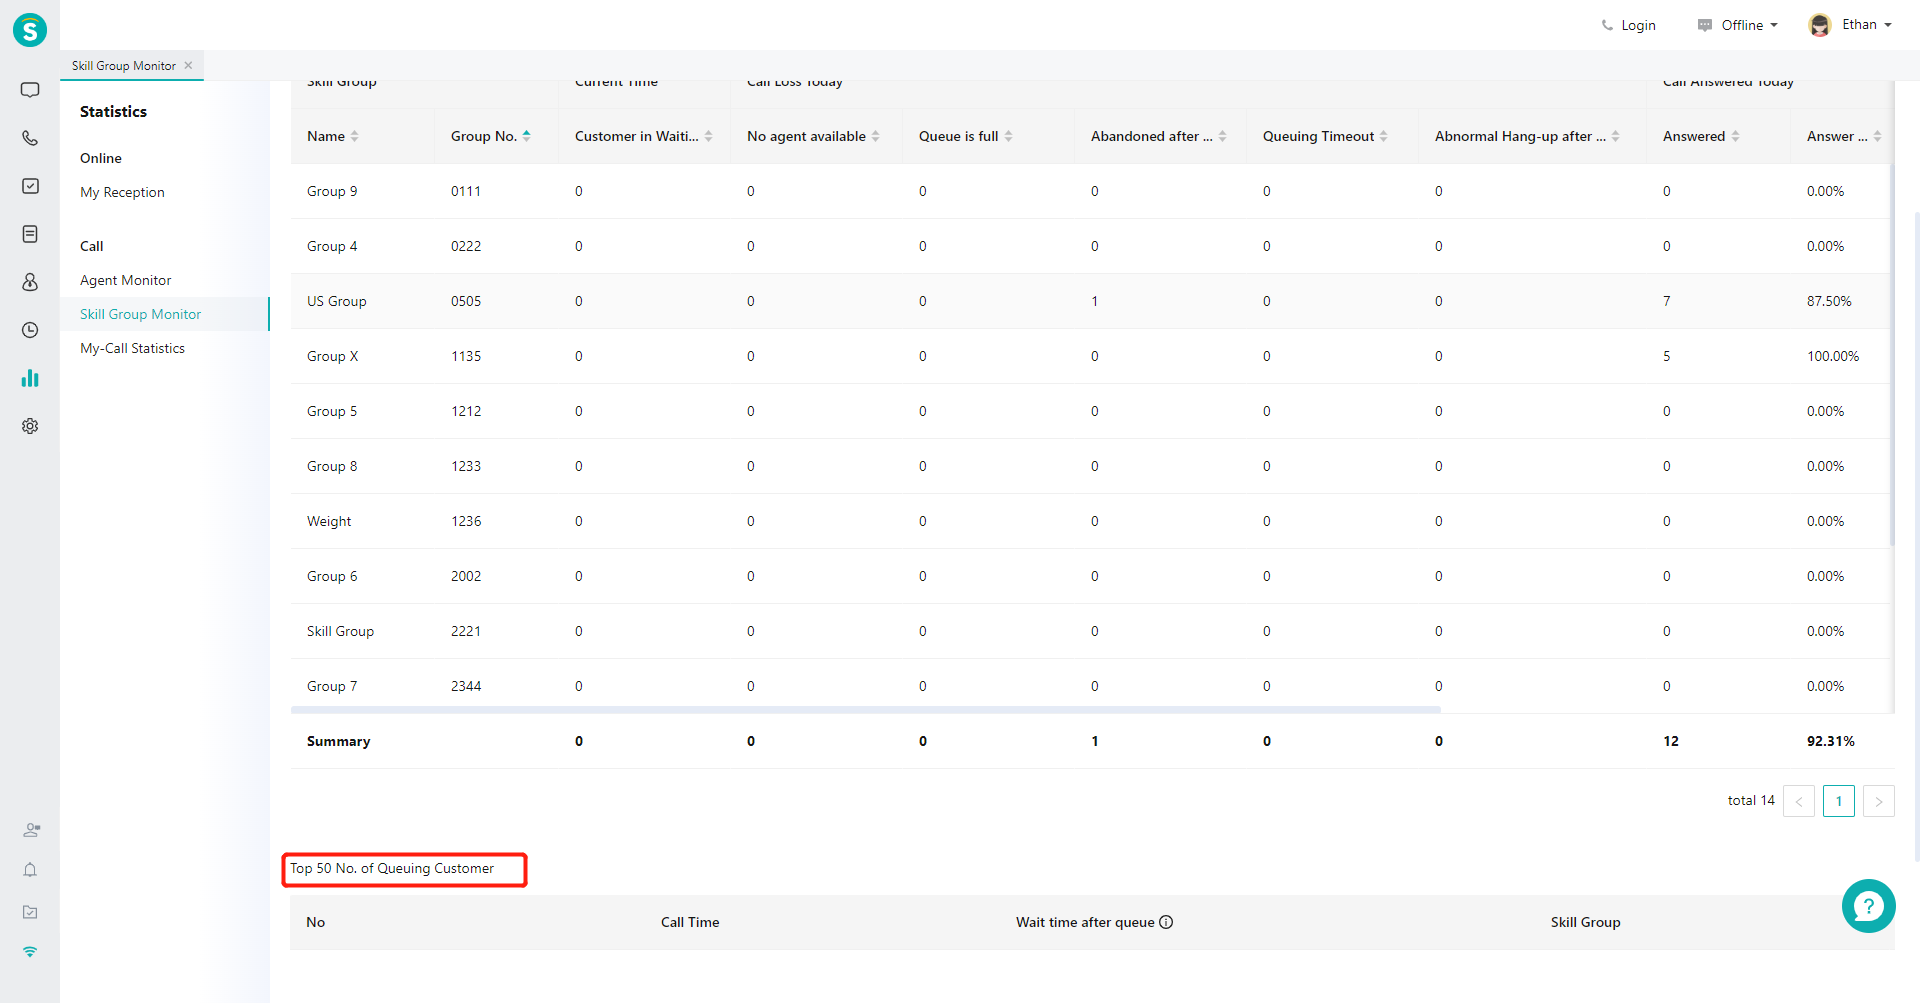Click the 87.50% answer rate cell
The width and height of the screenshot is (1920, 1003).
click(x=1829, y=301)
